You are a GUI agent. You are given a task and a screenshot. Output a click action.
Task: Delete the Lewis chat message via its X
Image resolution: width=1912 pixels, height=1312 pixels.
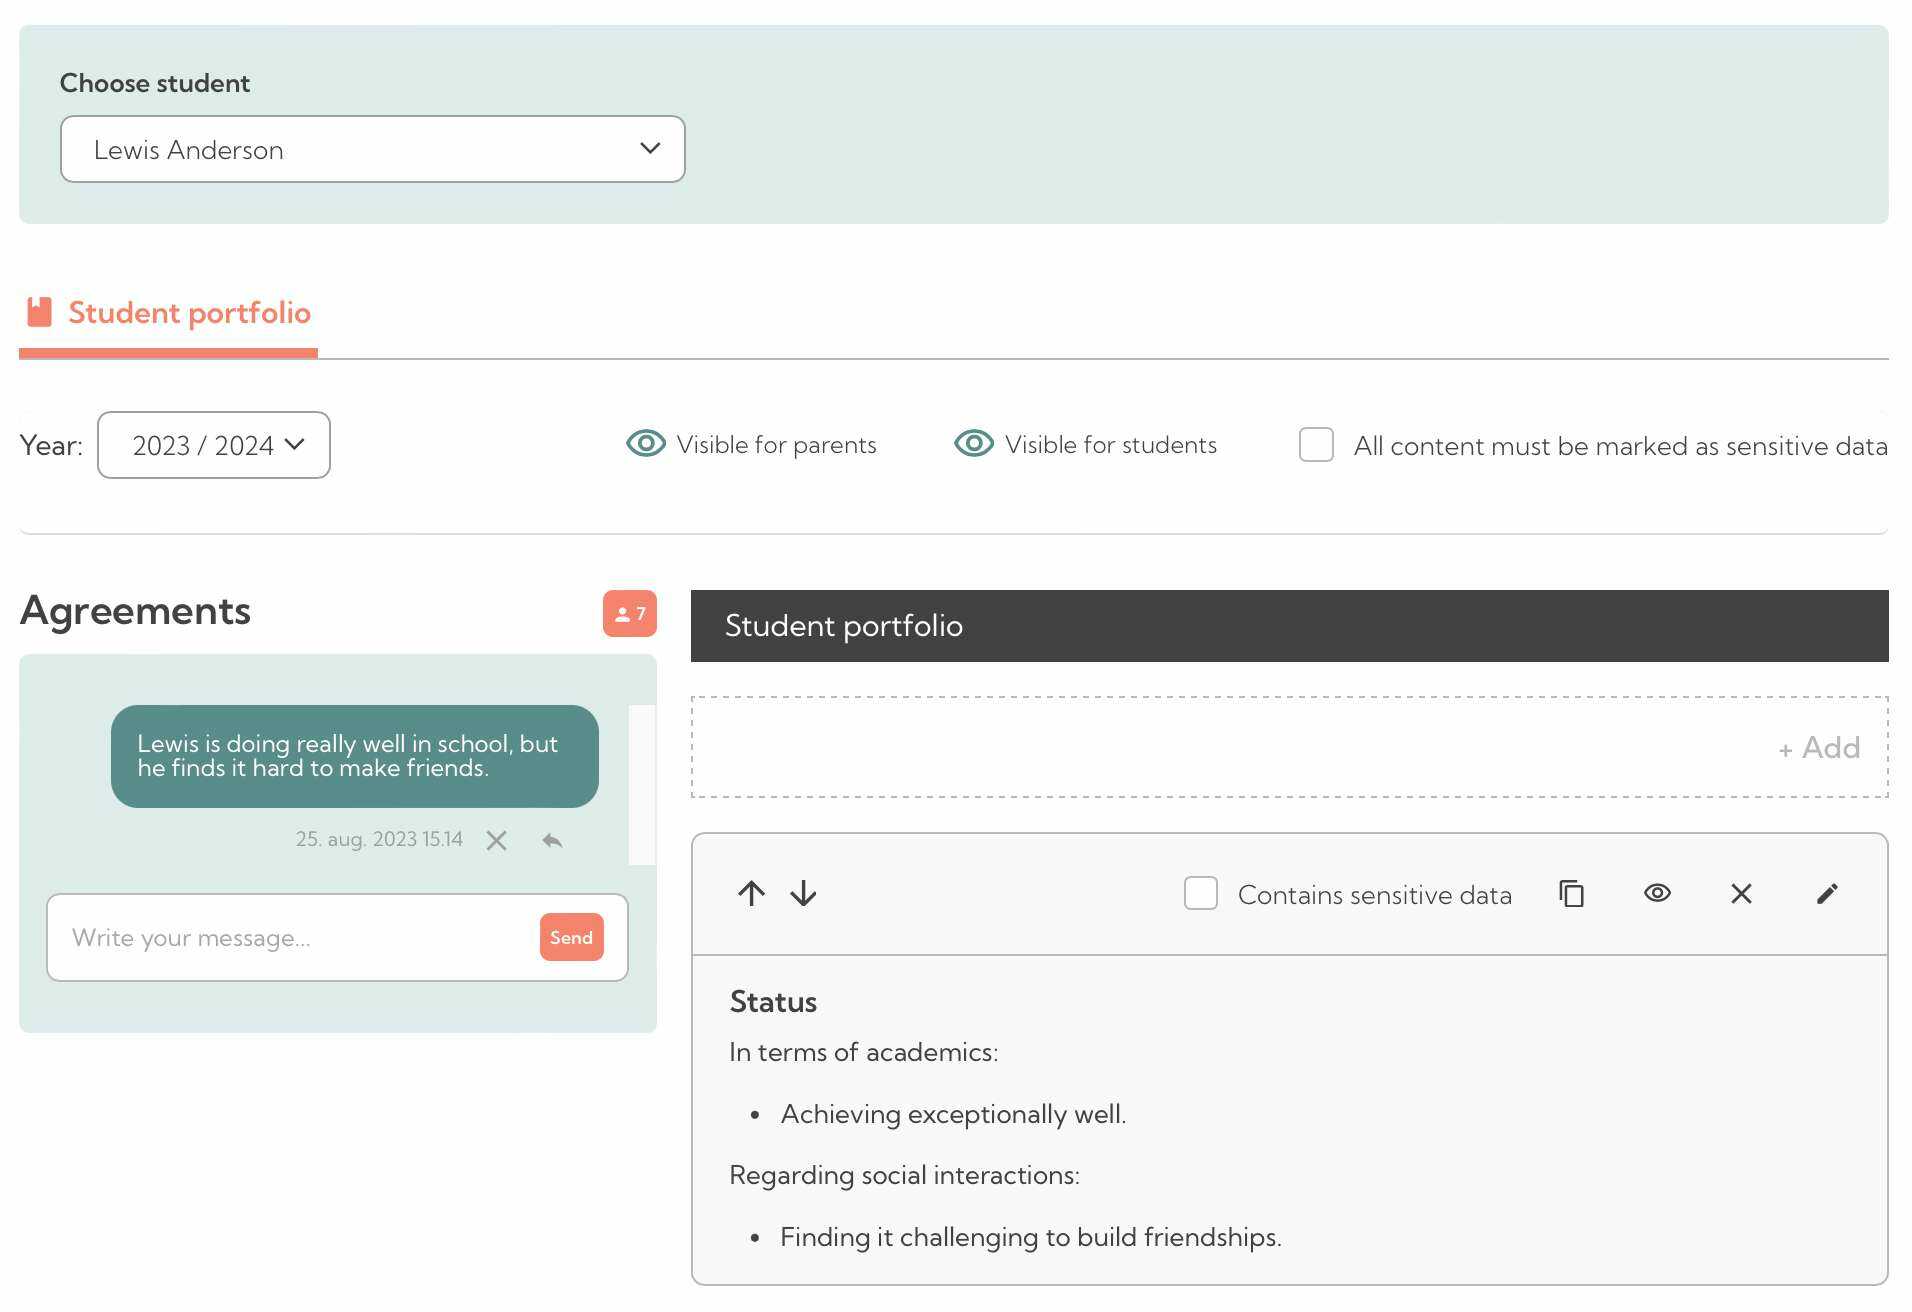coord(496,840)
